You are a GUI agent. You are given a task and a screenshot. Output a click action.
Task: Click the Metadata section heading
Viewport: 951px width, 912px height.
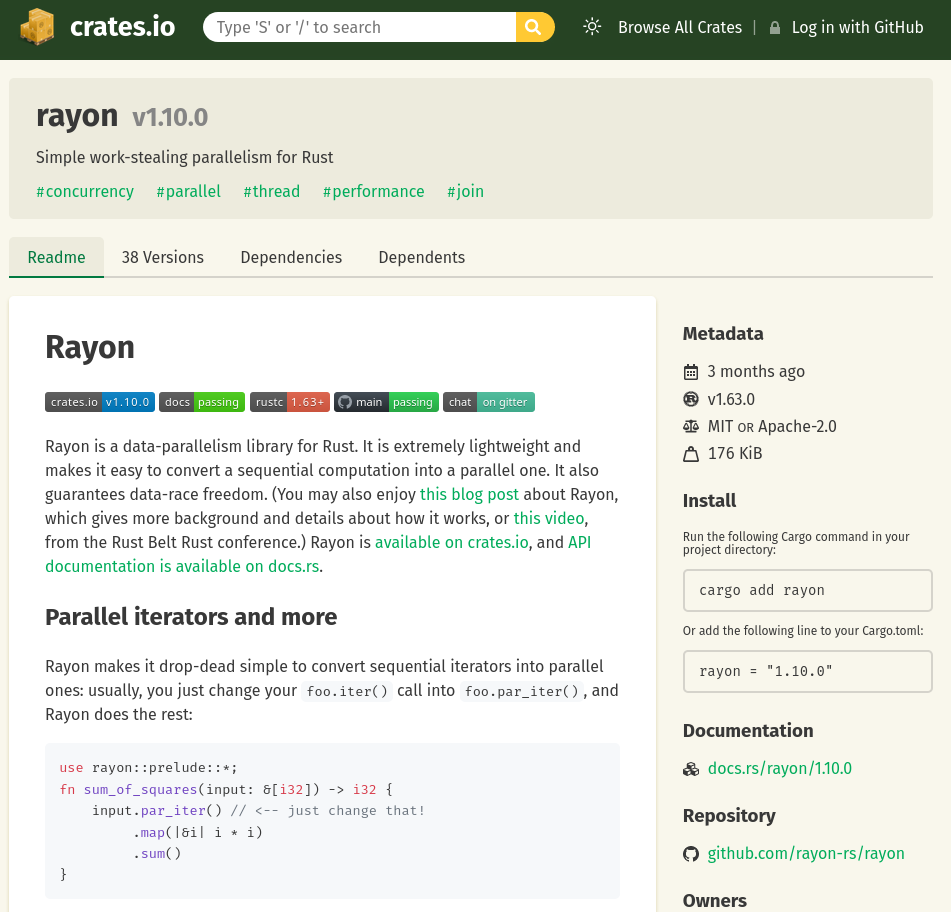point(723,334)
